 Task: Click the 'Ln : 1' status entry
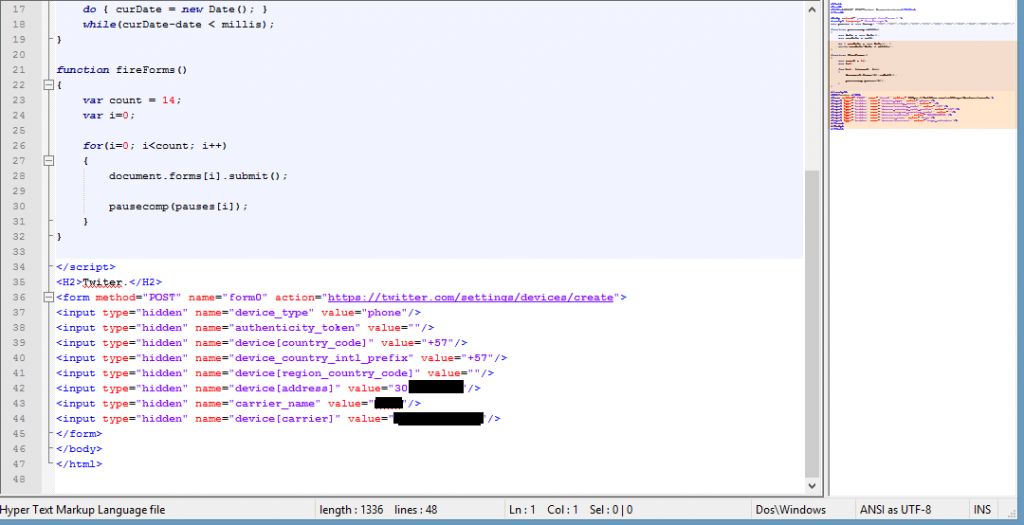pyautogui.click(x=522, y=510)
